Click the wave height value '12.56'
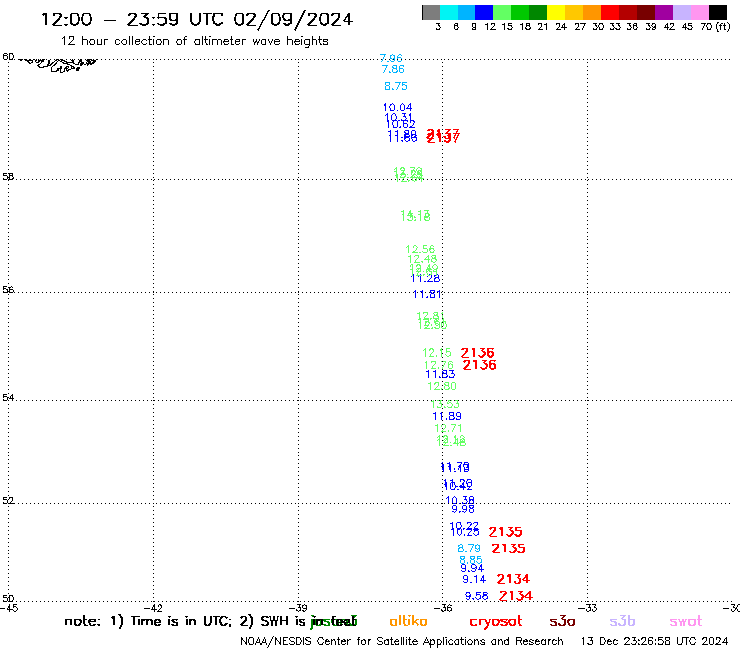The width and height of the screenshot is (740, 650). click(420, 249)
